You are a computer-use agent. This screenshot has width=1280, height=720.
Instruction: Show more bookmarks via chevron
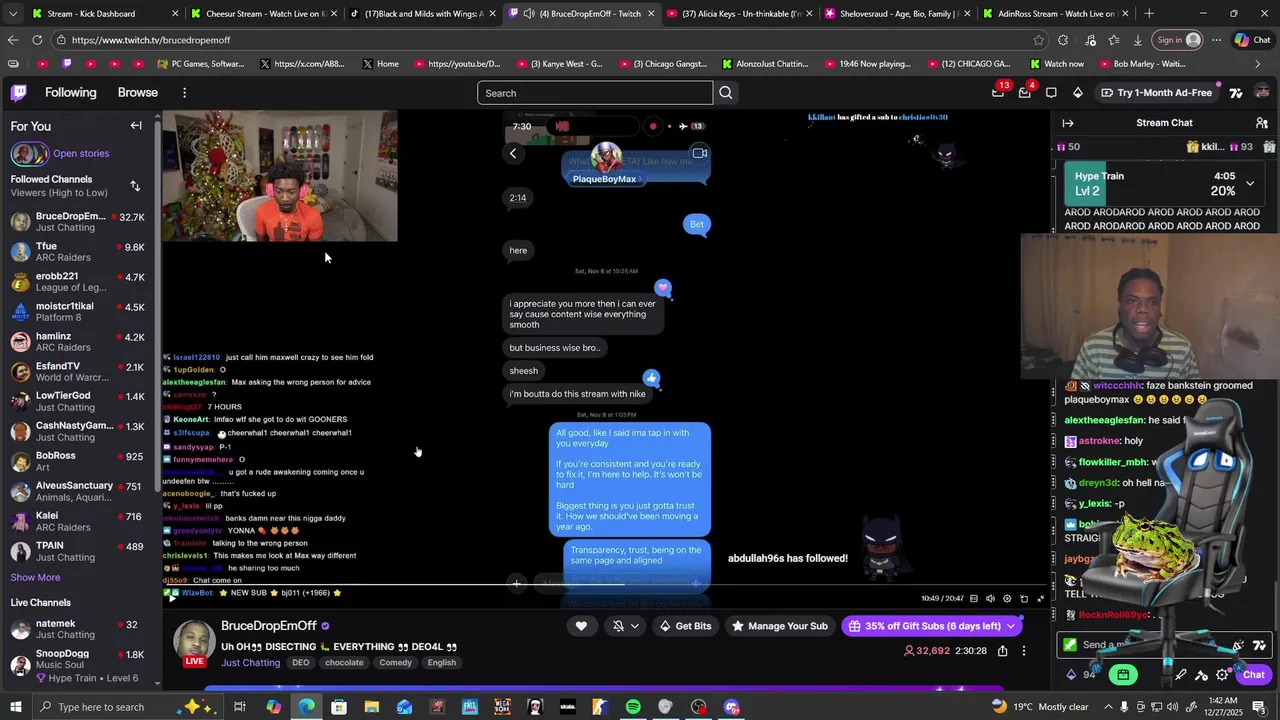pyautogui.click(x=1258, y=64)
